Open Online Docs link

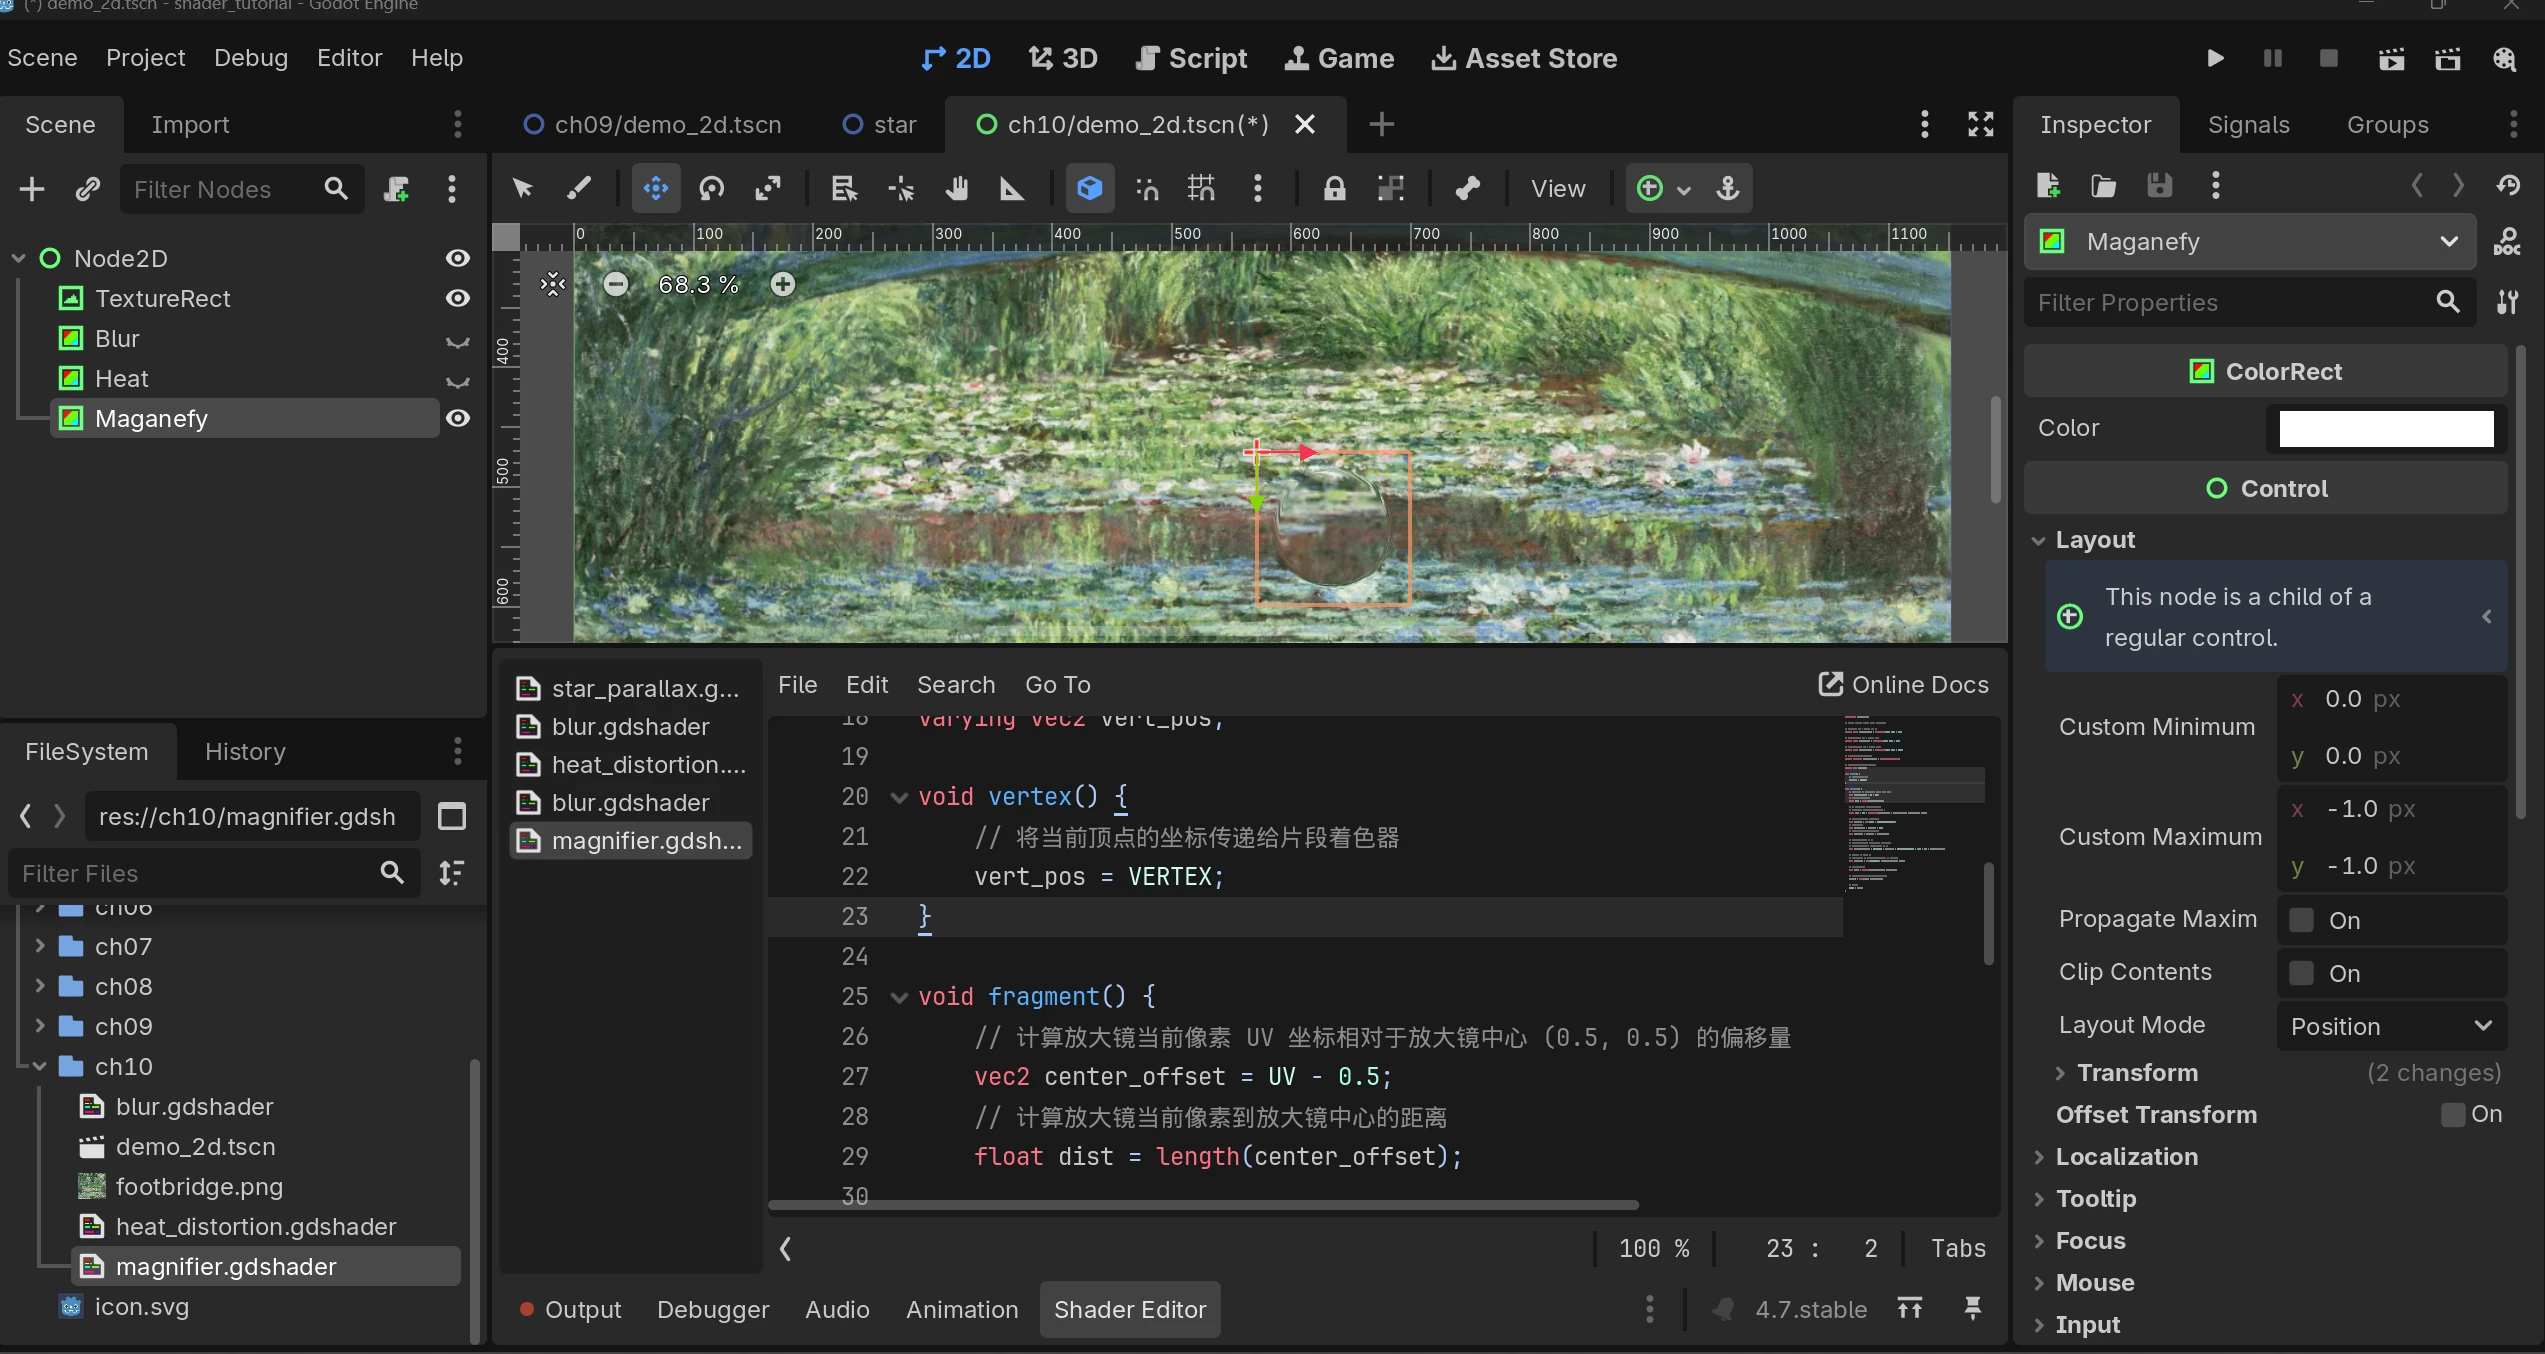[1903, 685]
